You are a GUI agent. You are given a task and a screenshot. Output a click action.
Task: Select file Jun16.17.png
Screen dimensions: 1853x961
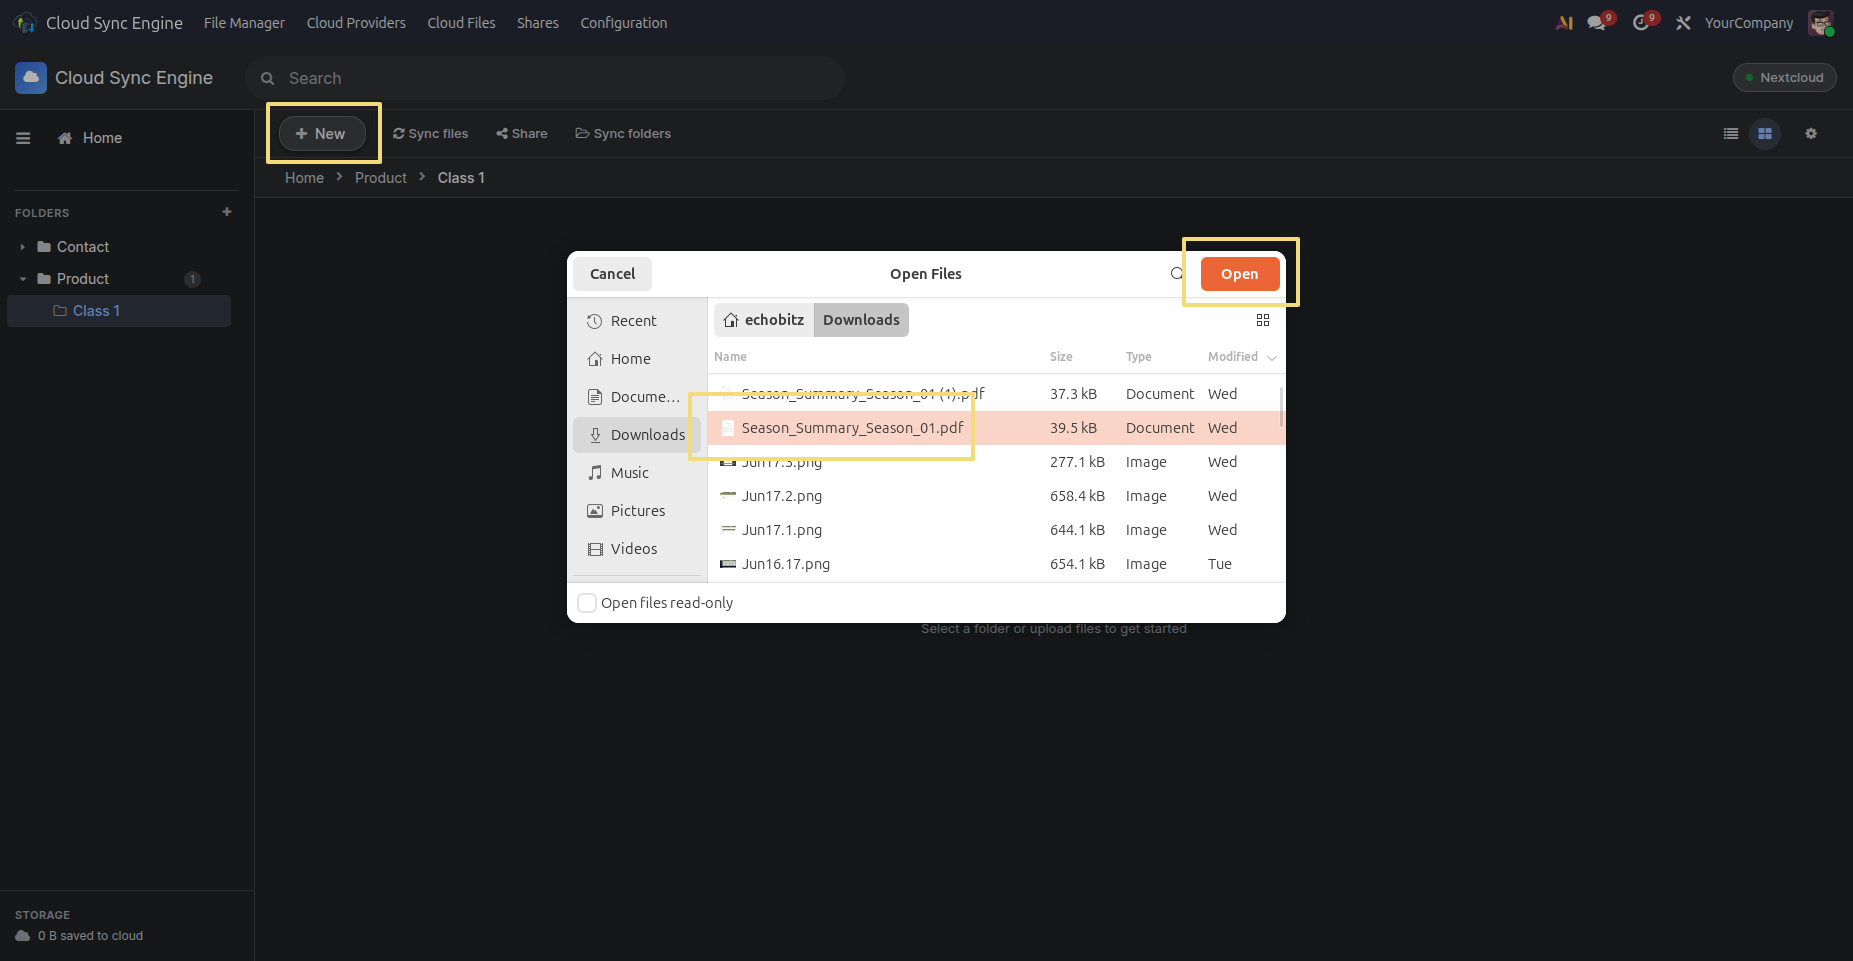pos(996,564)
